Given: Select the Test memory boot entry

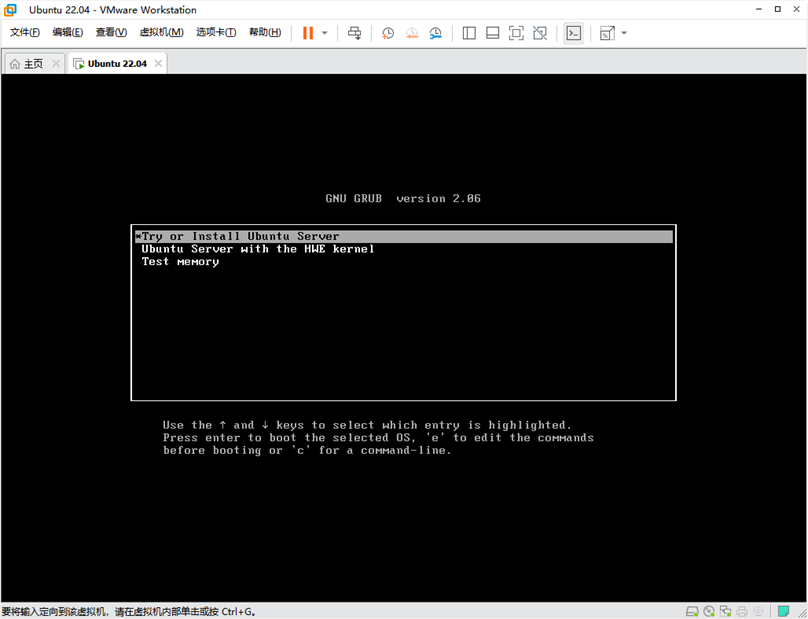Looking at the screenshot, I should coord(403,262).
